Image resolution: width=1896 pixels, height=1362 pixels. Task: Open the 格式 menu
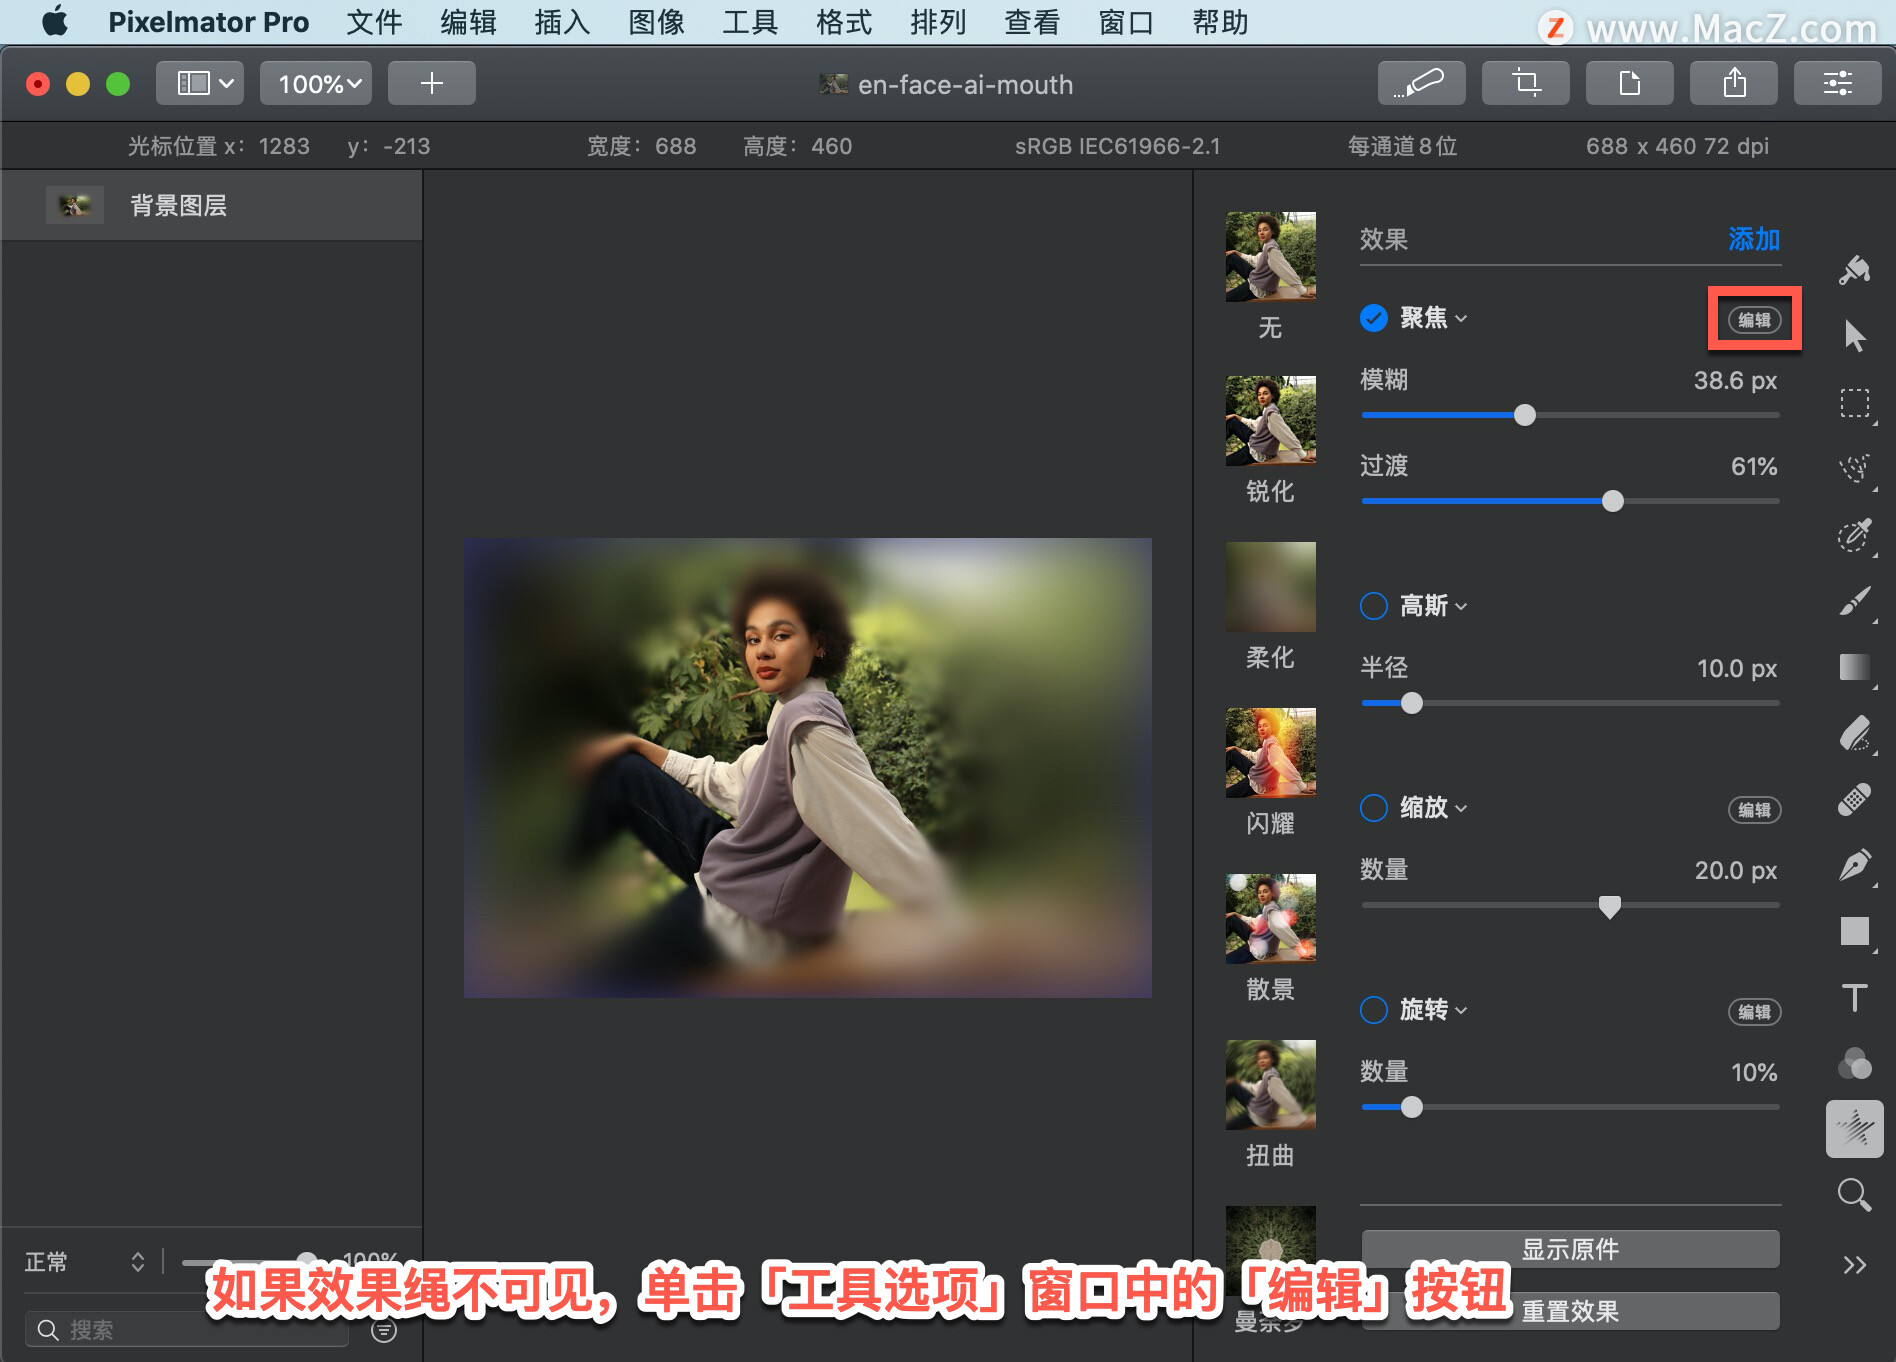844,22
